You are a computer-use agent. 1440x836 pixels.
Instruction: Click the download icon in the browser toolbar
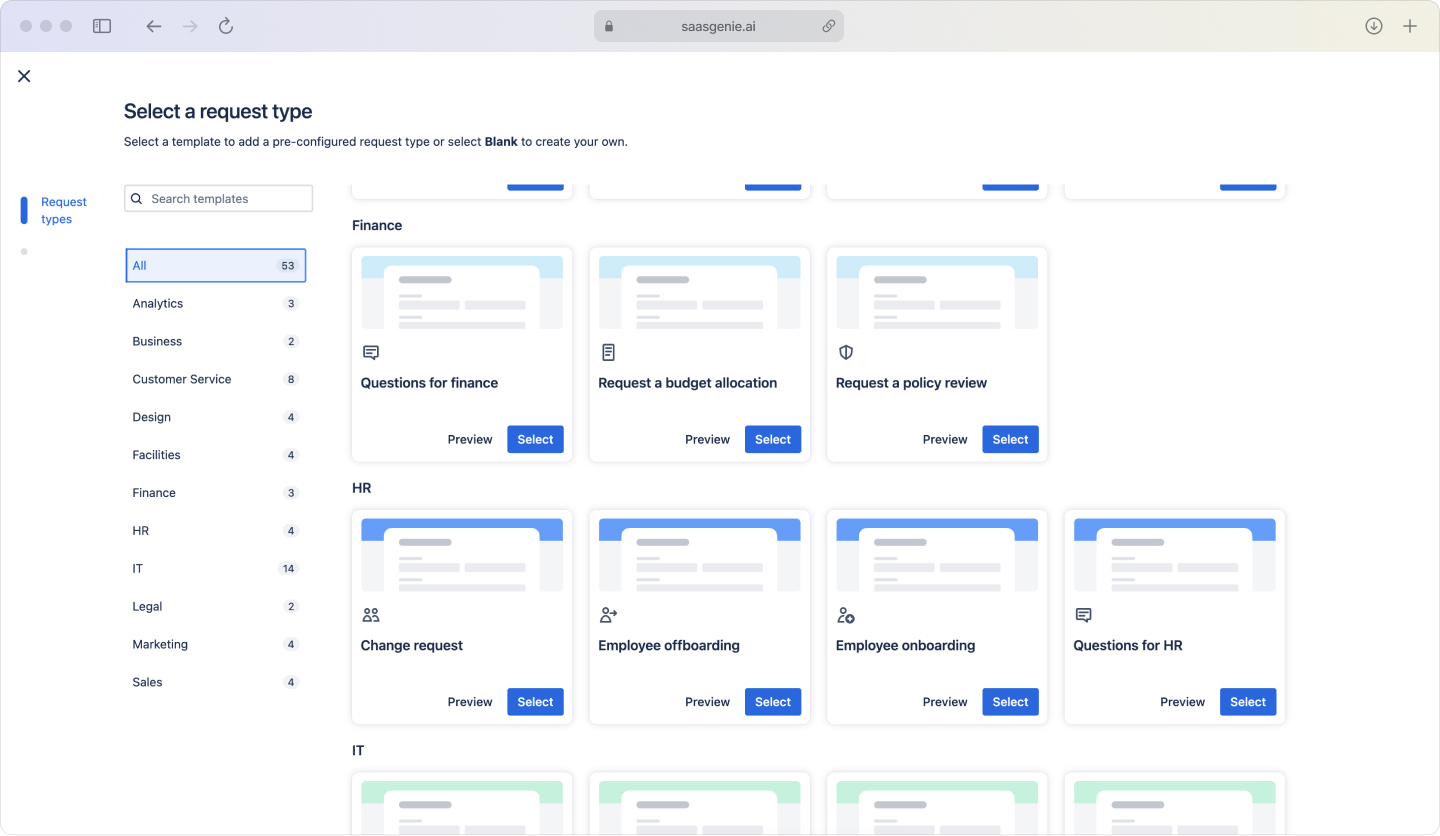1374,25
